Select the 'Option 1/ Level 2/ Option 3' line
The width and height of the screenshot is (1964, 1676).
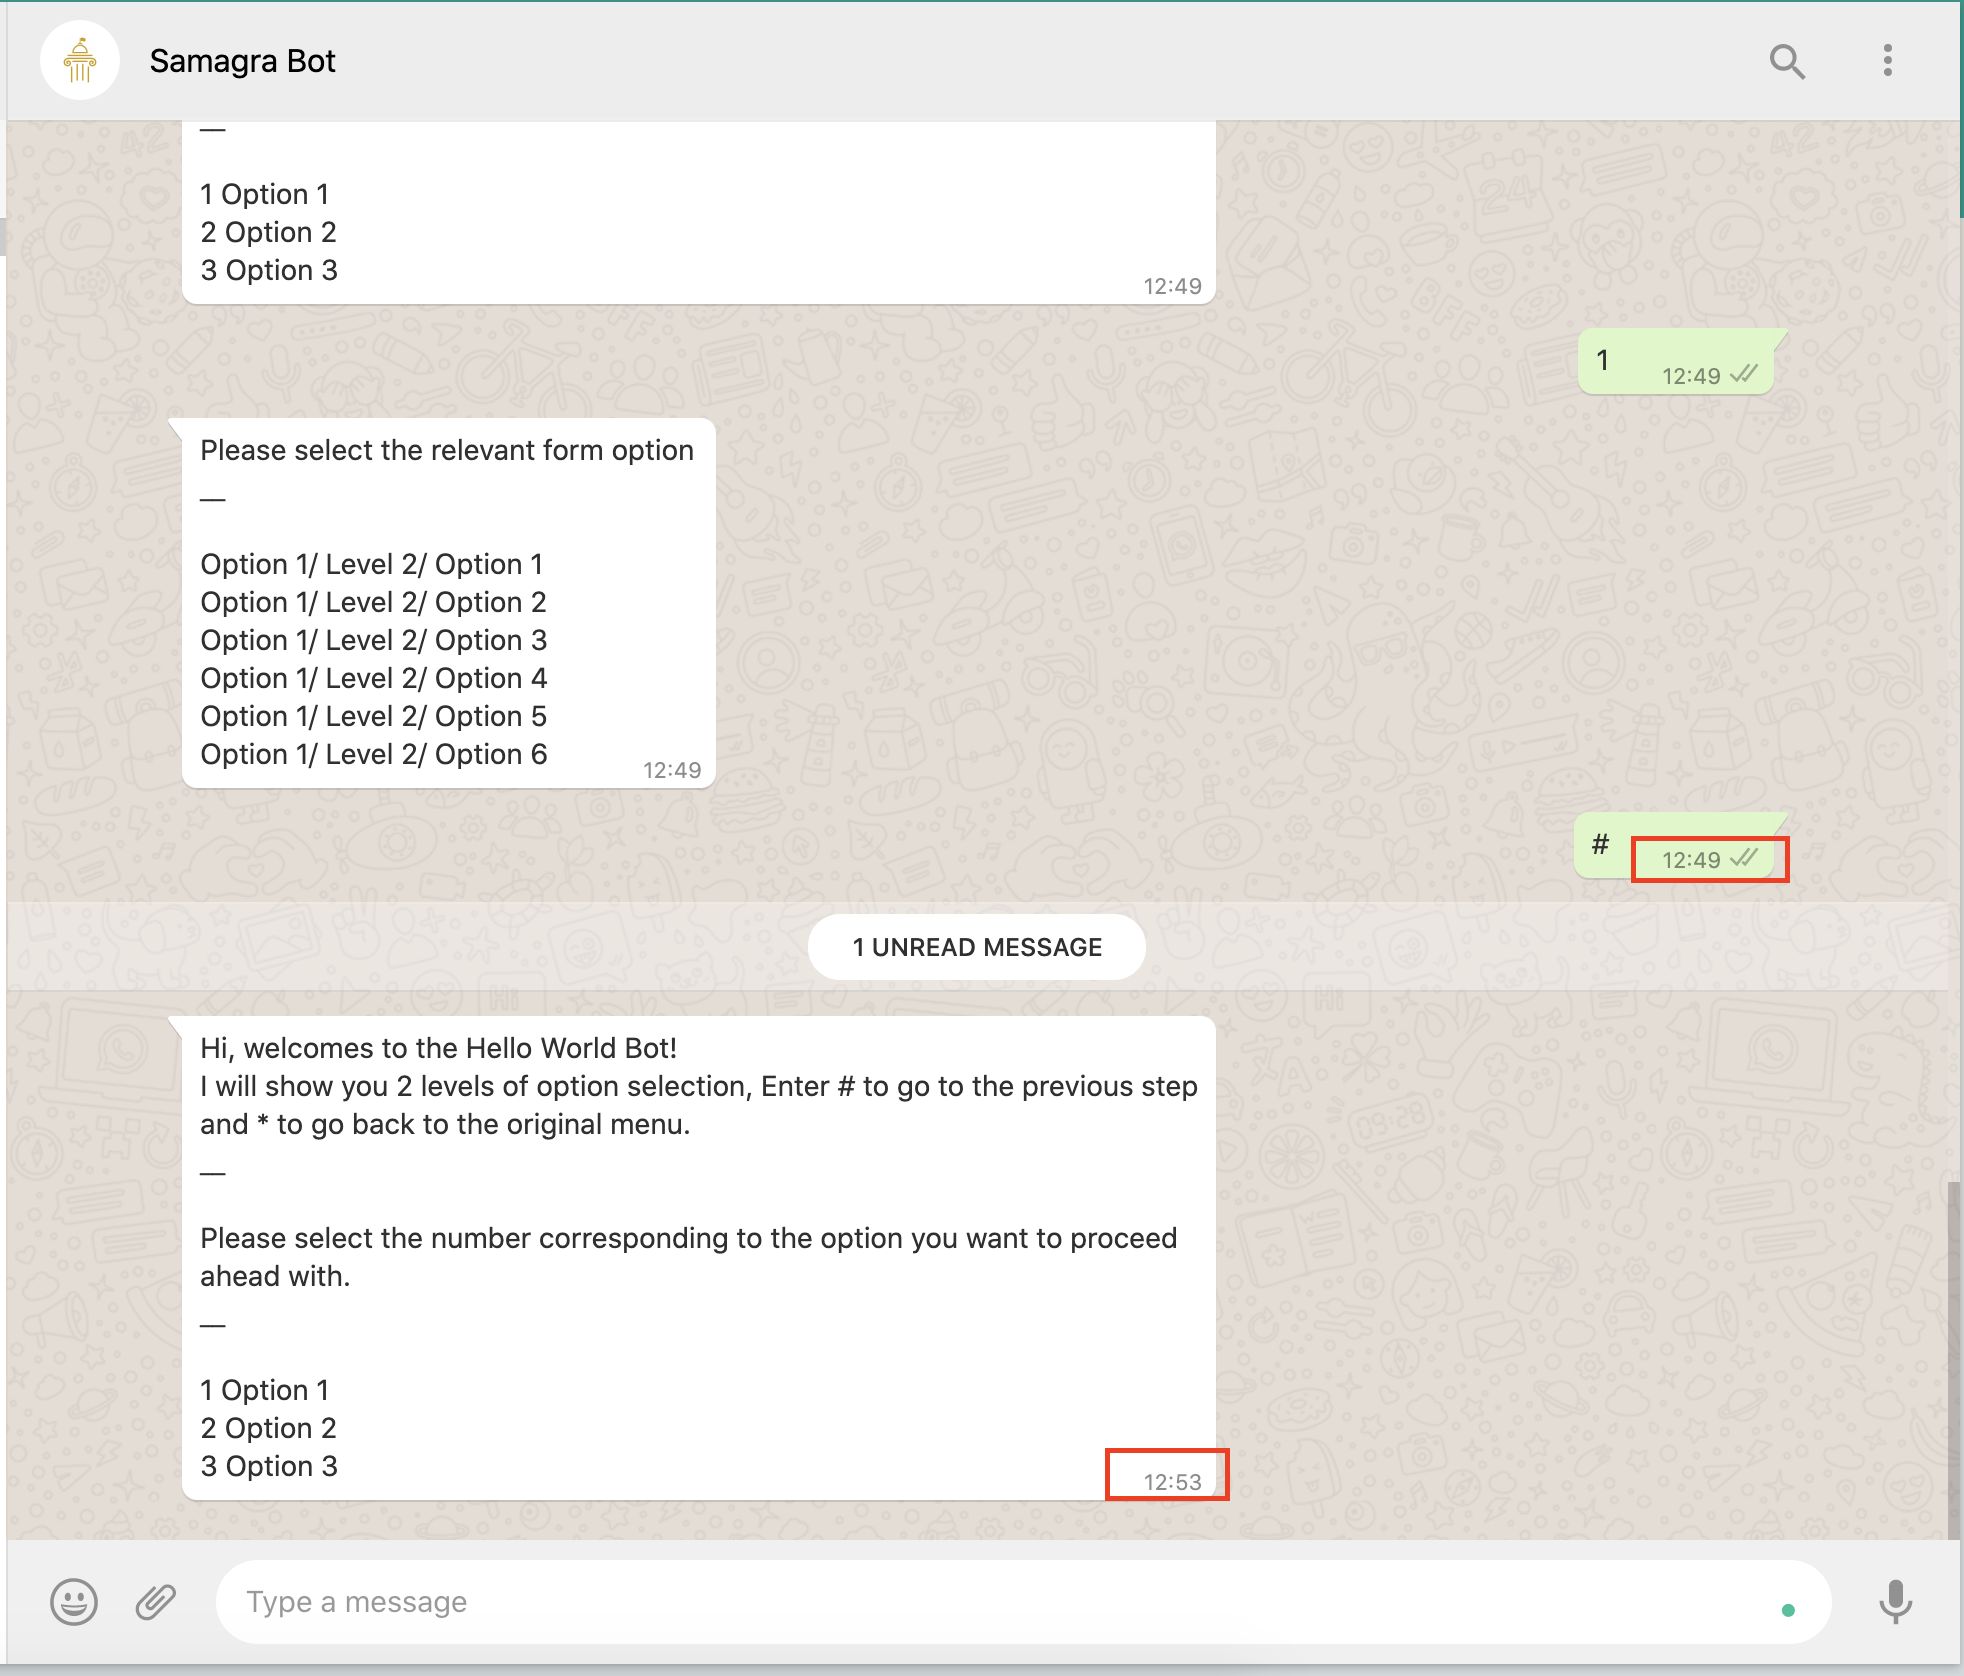(x=374, y=640)
